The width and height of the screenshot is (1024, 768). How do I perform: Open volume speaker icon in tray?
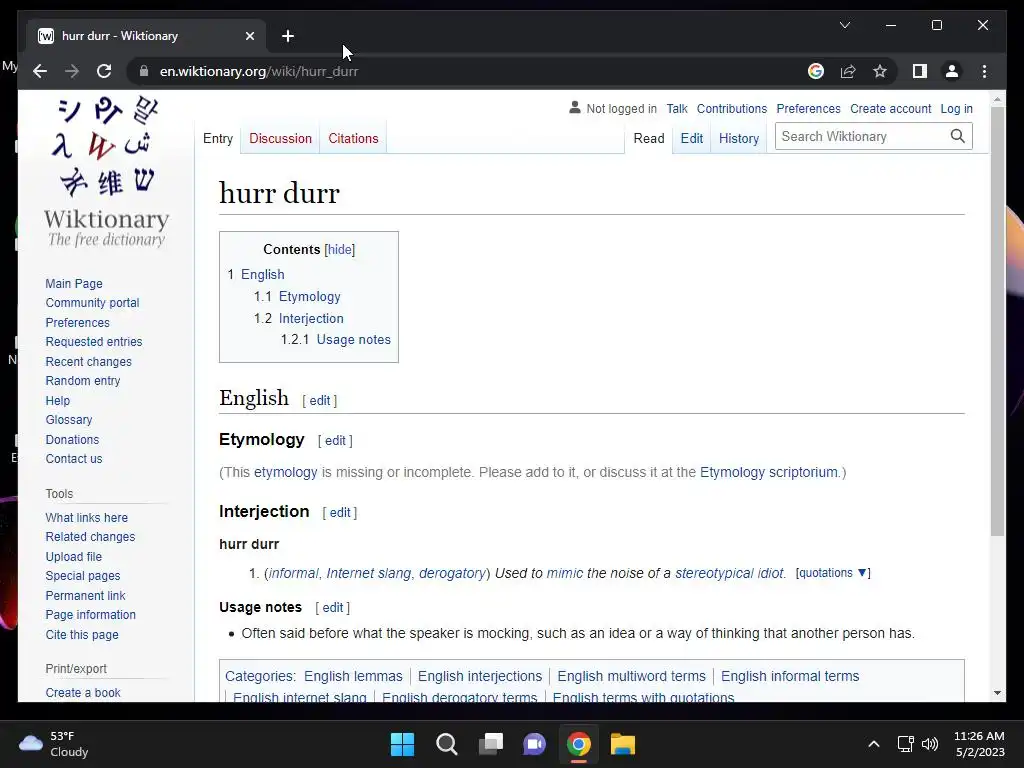[930, 744]
